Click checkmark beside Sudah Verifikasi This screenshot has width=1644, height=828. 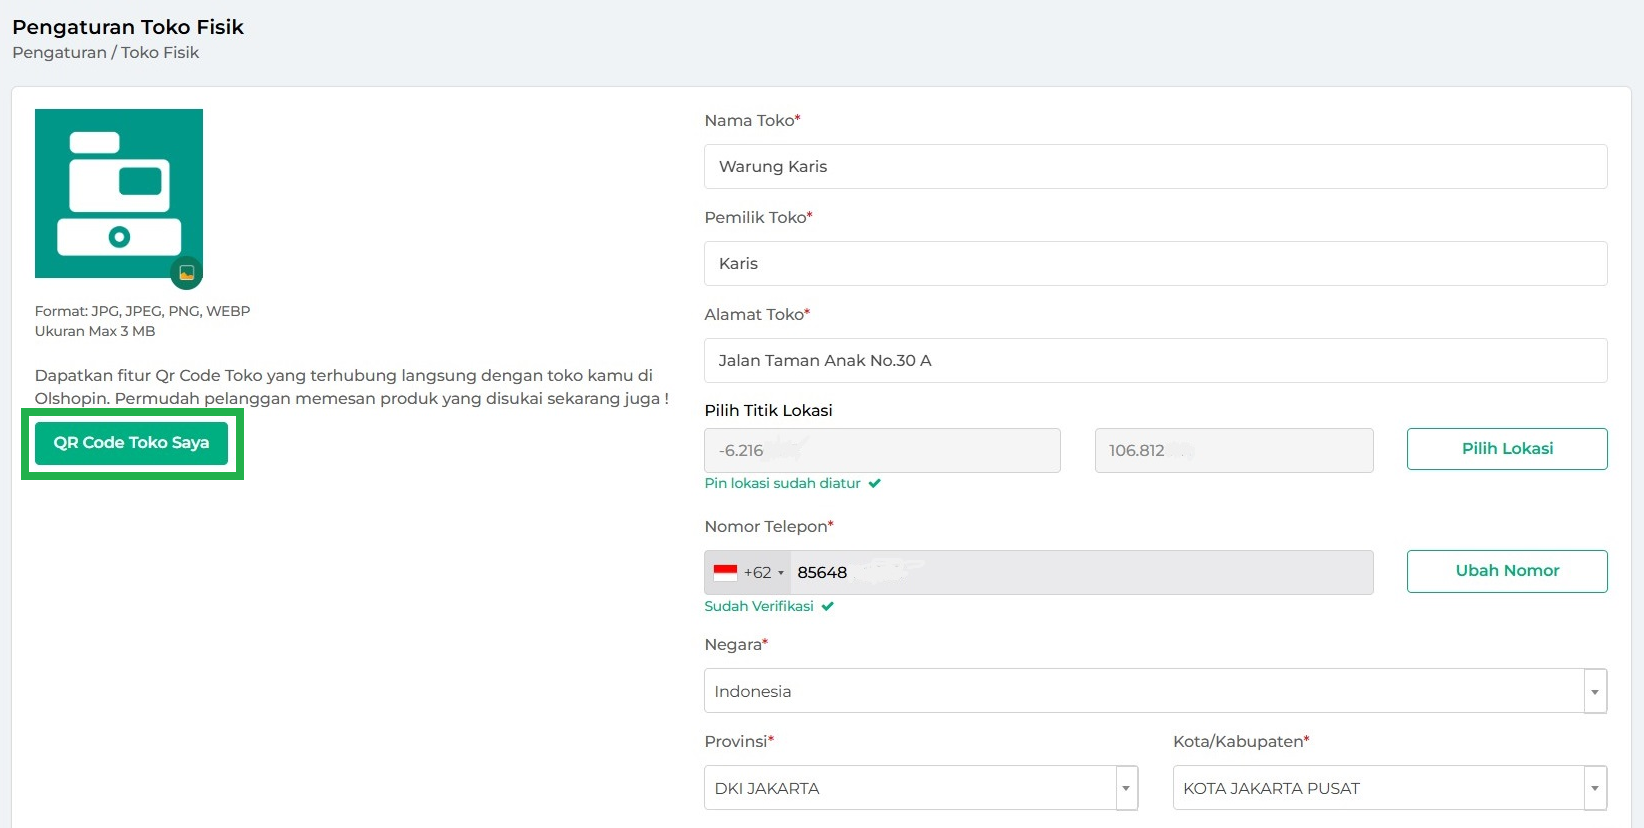coord(828,606)
